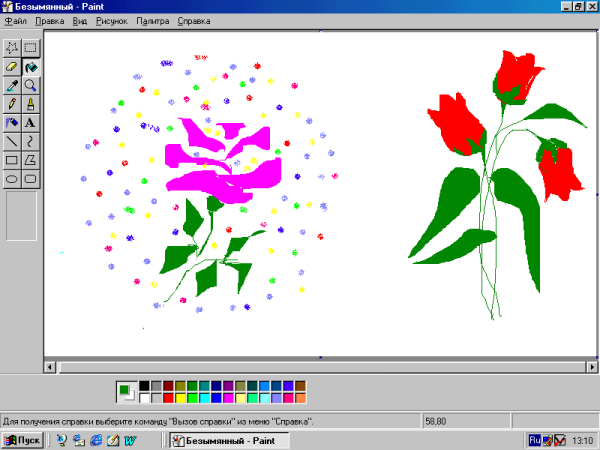
Task: Select the Polygon tool
Action: click(31, 159)
